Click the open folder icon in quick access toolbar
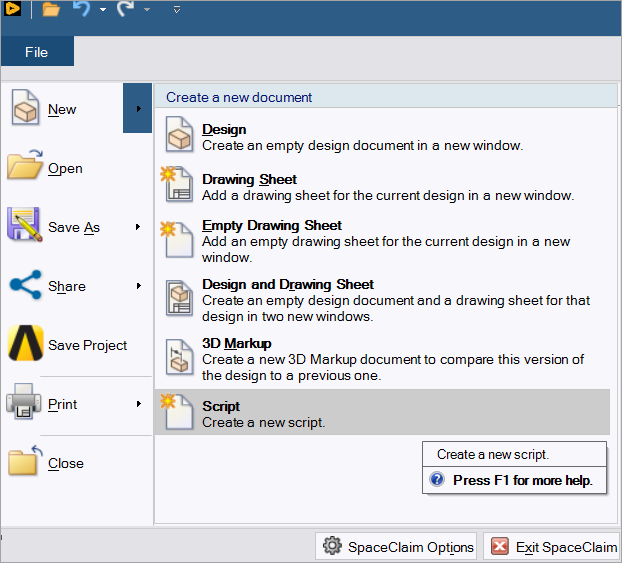The image size is (622, 563). (x=51, y=10)
